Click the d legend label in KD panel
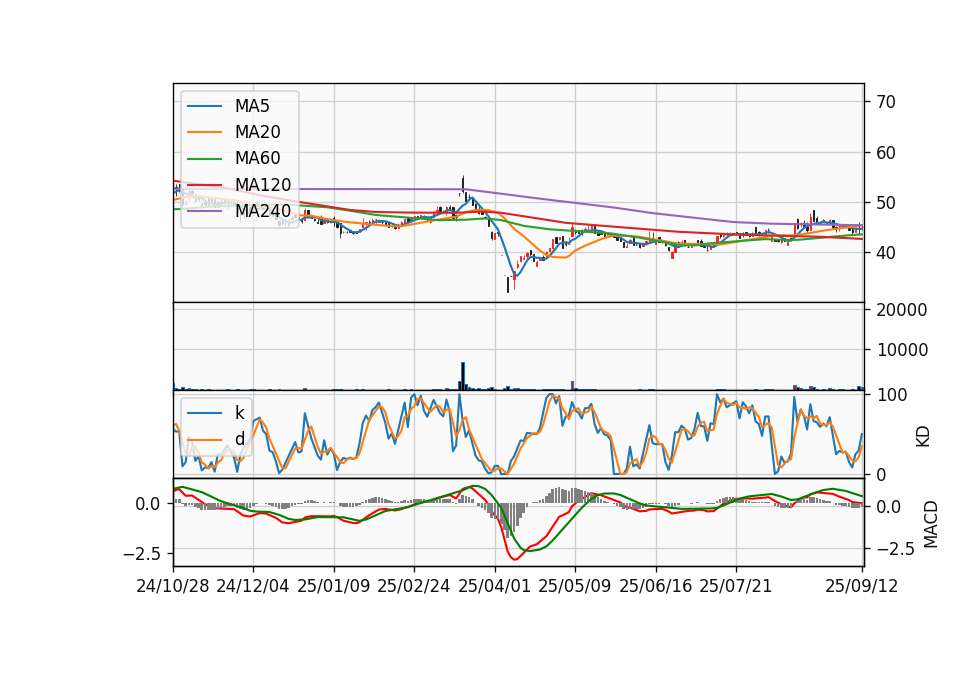The image size is (960, 690). click(x=239, y=439)
